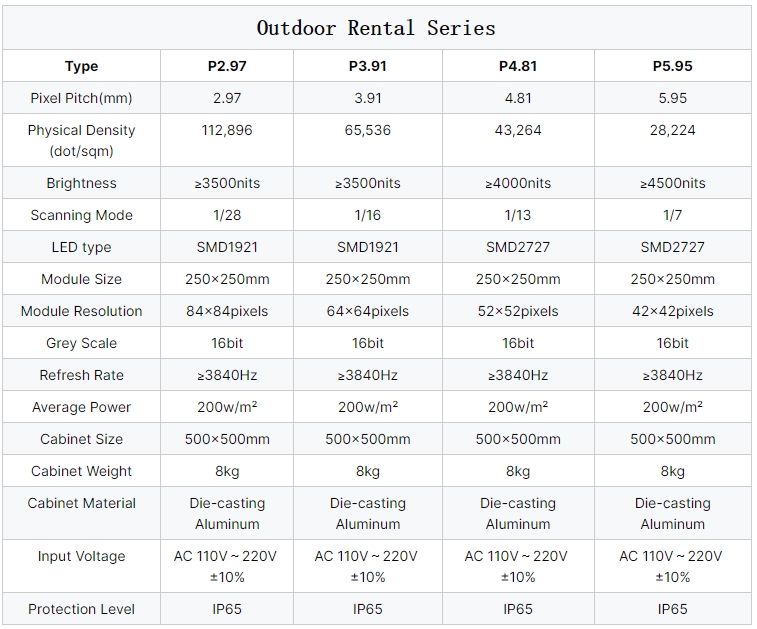Click the Pixel Pitch(mm) row label
This screenshot has height=629, width=757.
pyautogui.click(x=81, y=98)
